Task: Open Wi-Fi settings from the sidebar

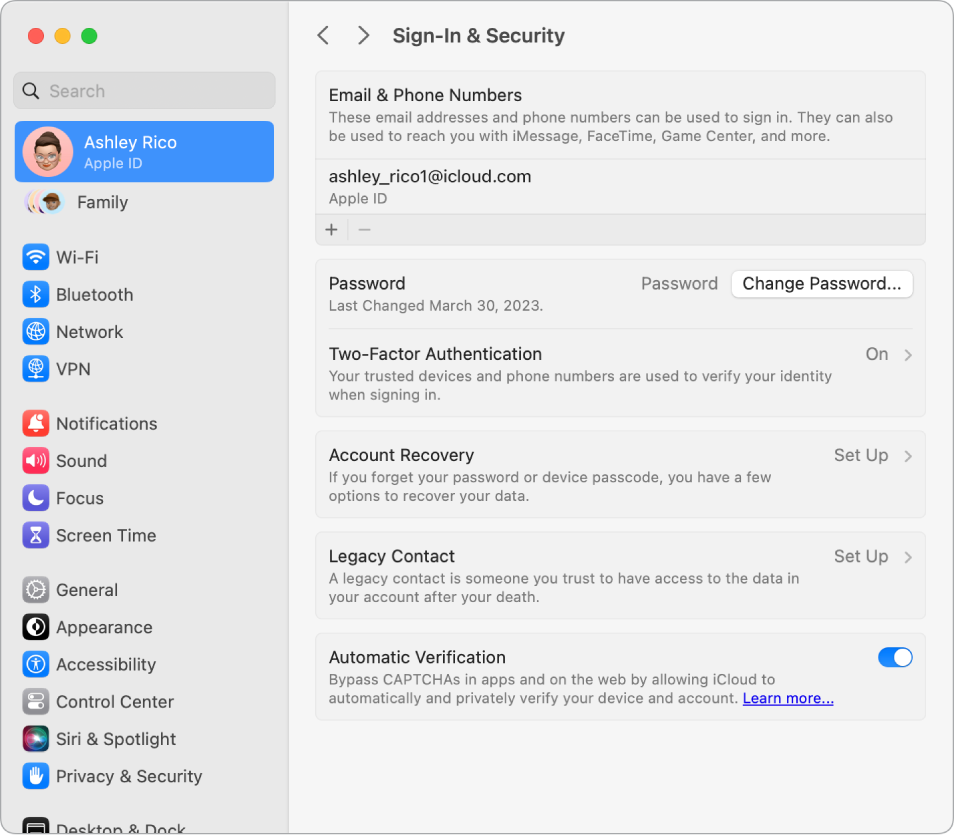Action: (35, 257)
